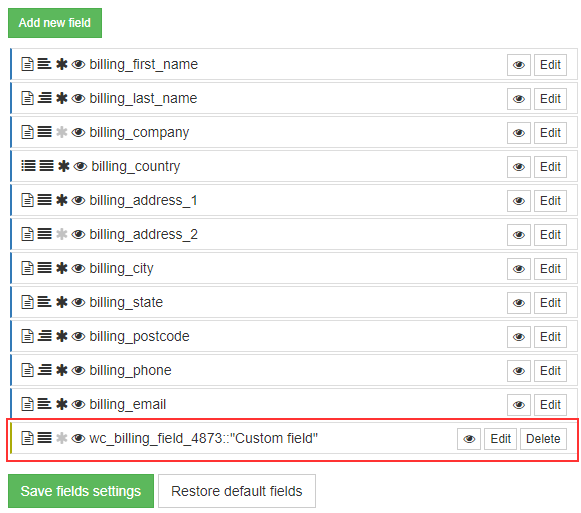Click the alignment icon on billing_last_name row

point(44,98)
